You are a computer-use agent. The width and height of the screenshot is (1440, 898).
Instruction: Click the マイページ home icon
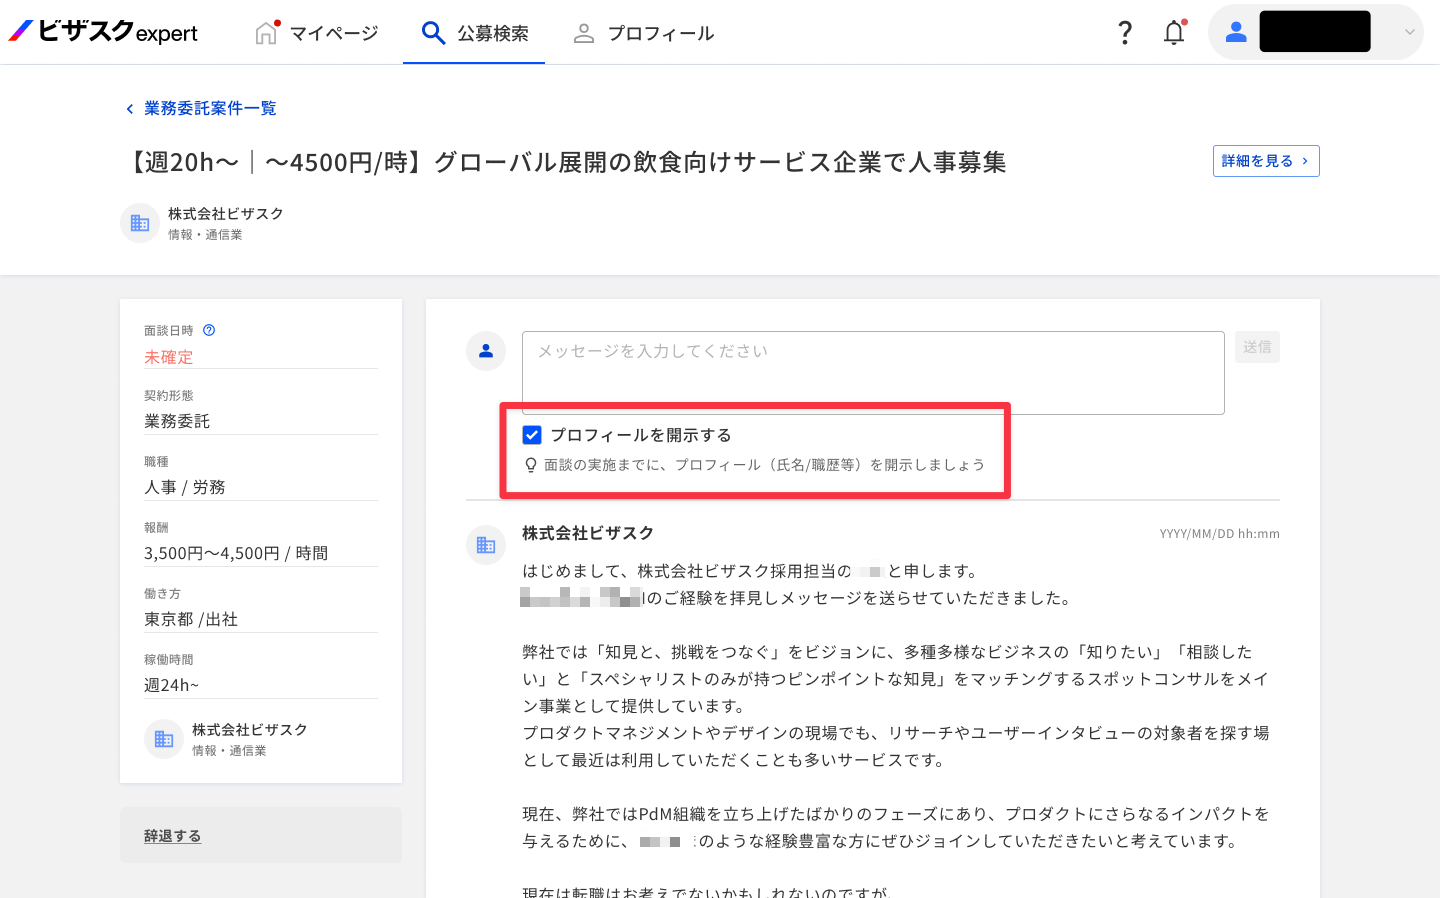pyautogui.click(x=266, y=33)
